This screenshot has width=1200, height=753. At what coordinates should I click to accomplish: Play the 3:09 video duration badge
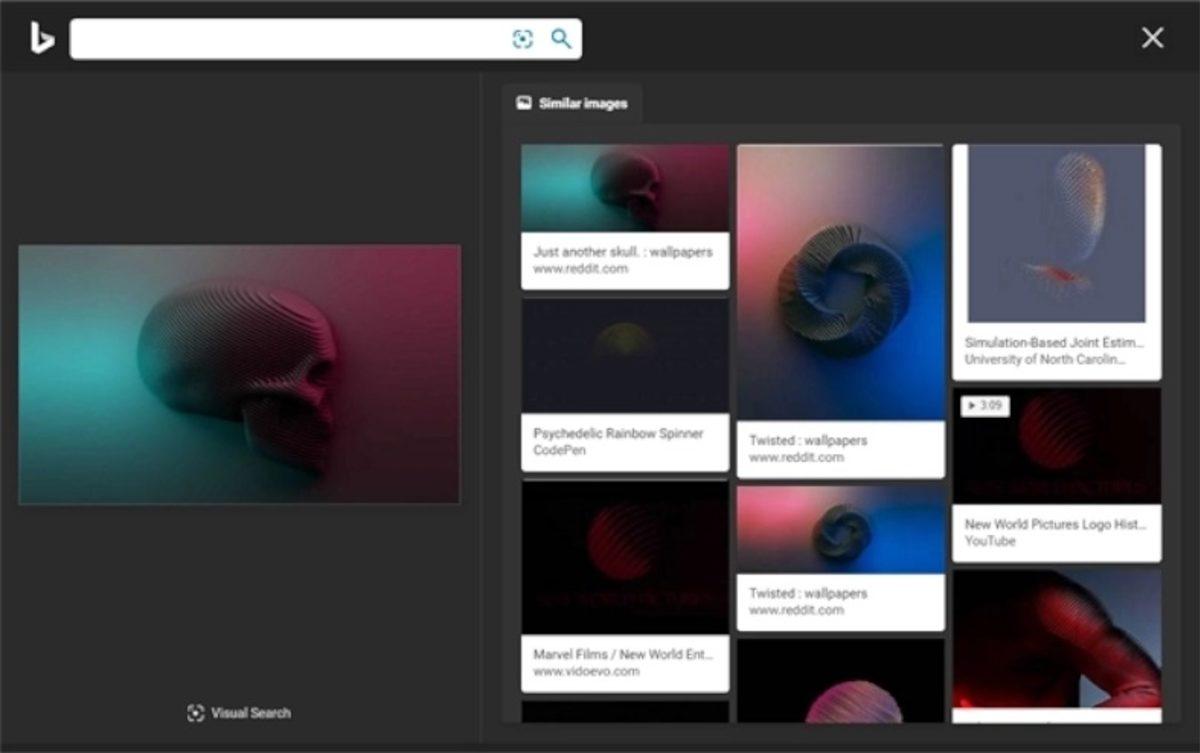(x=985, y=406)
